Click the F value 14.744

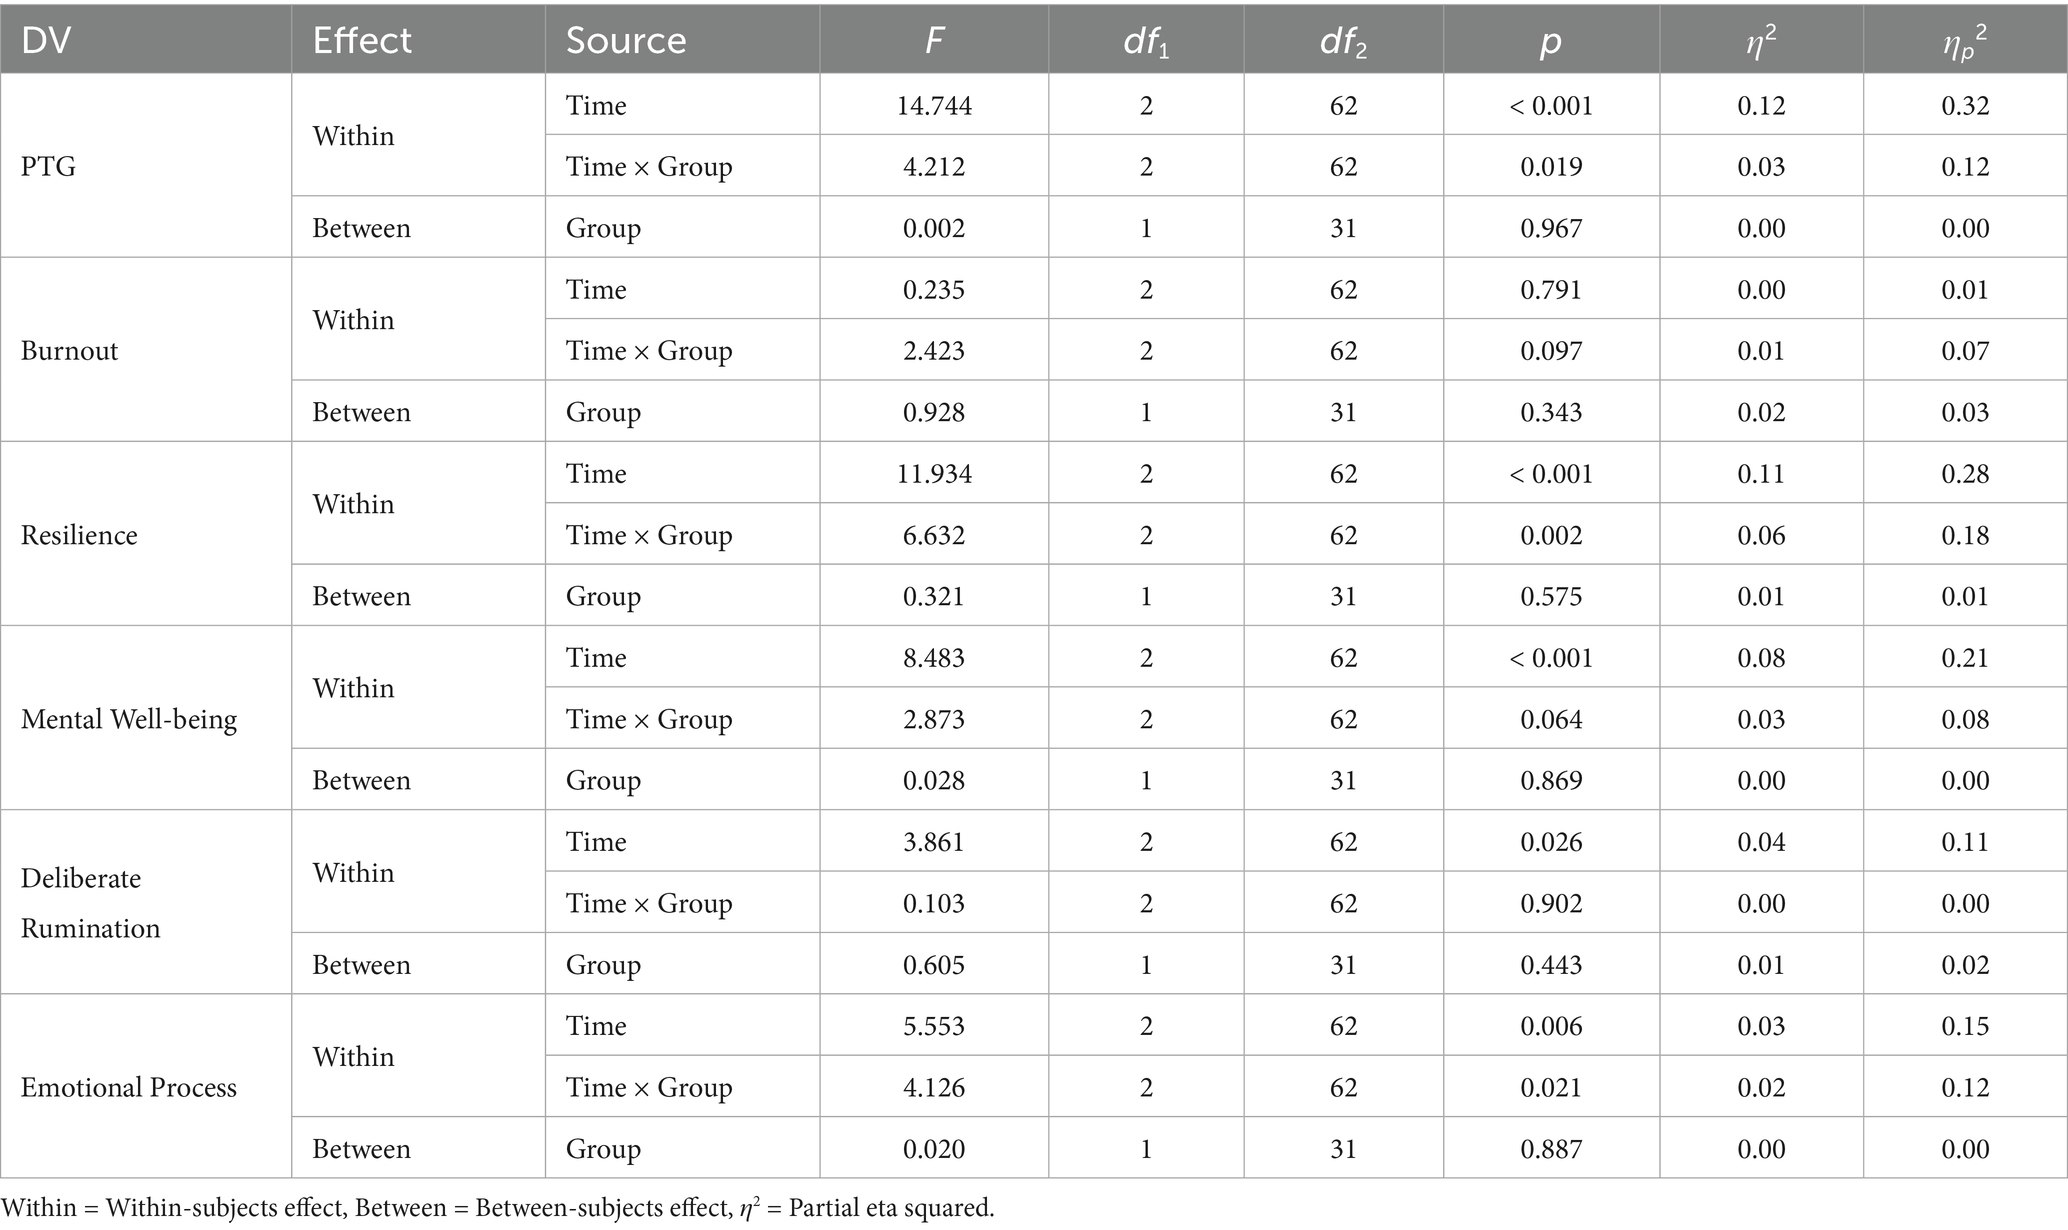click(x=934, y=105)
